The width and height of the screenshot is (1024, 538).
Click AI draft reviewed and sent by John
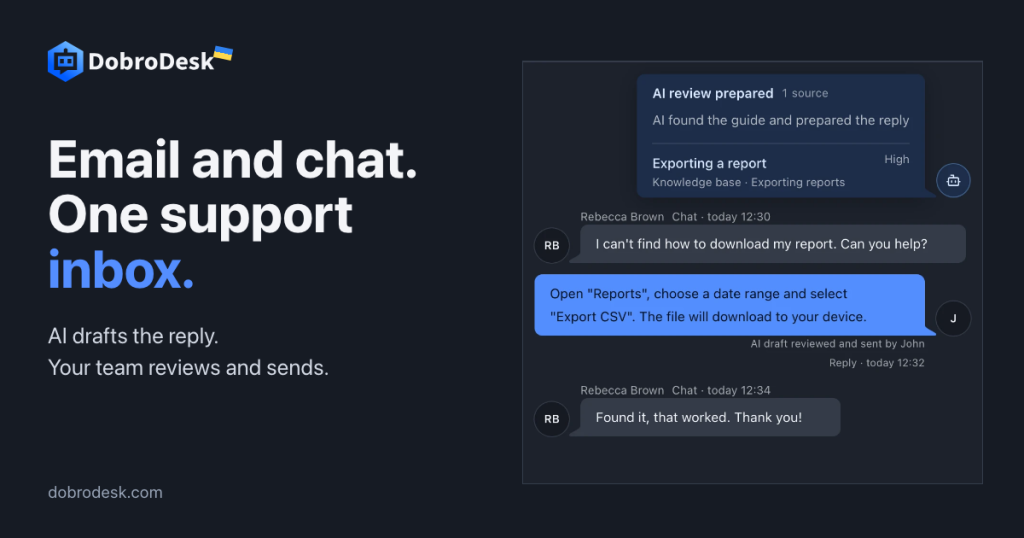coord(837,343)
